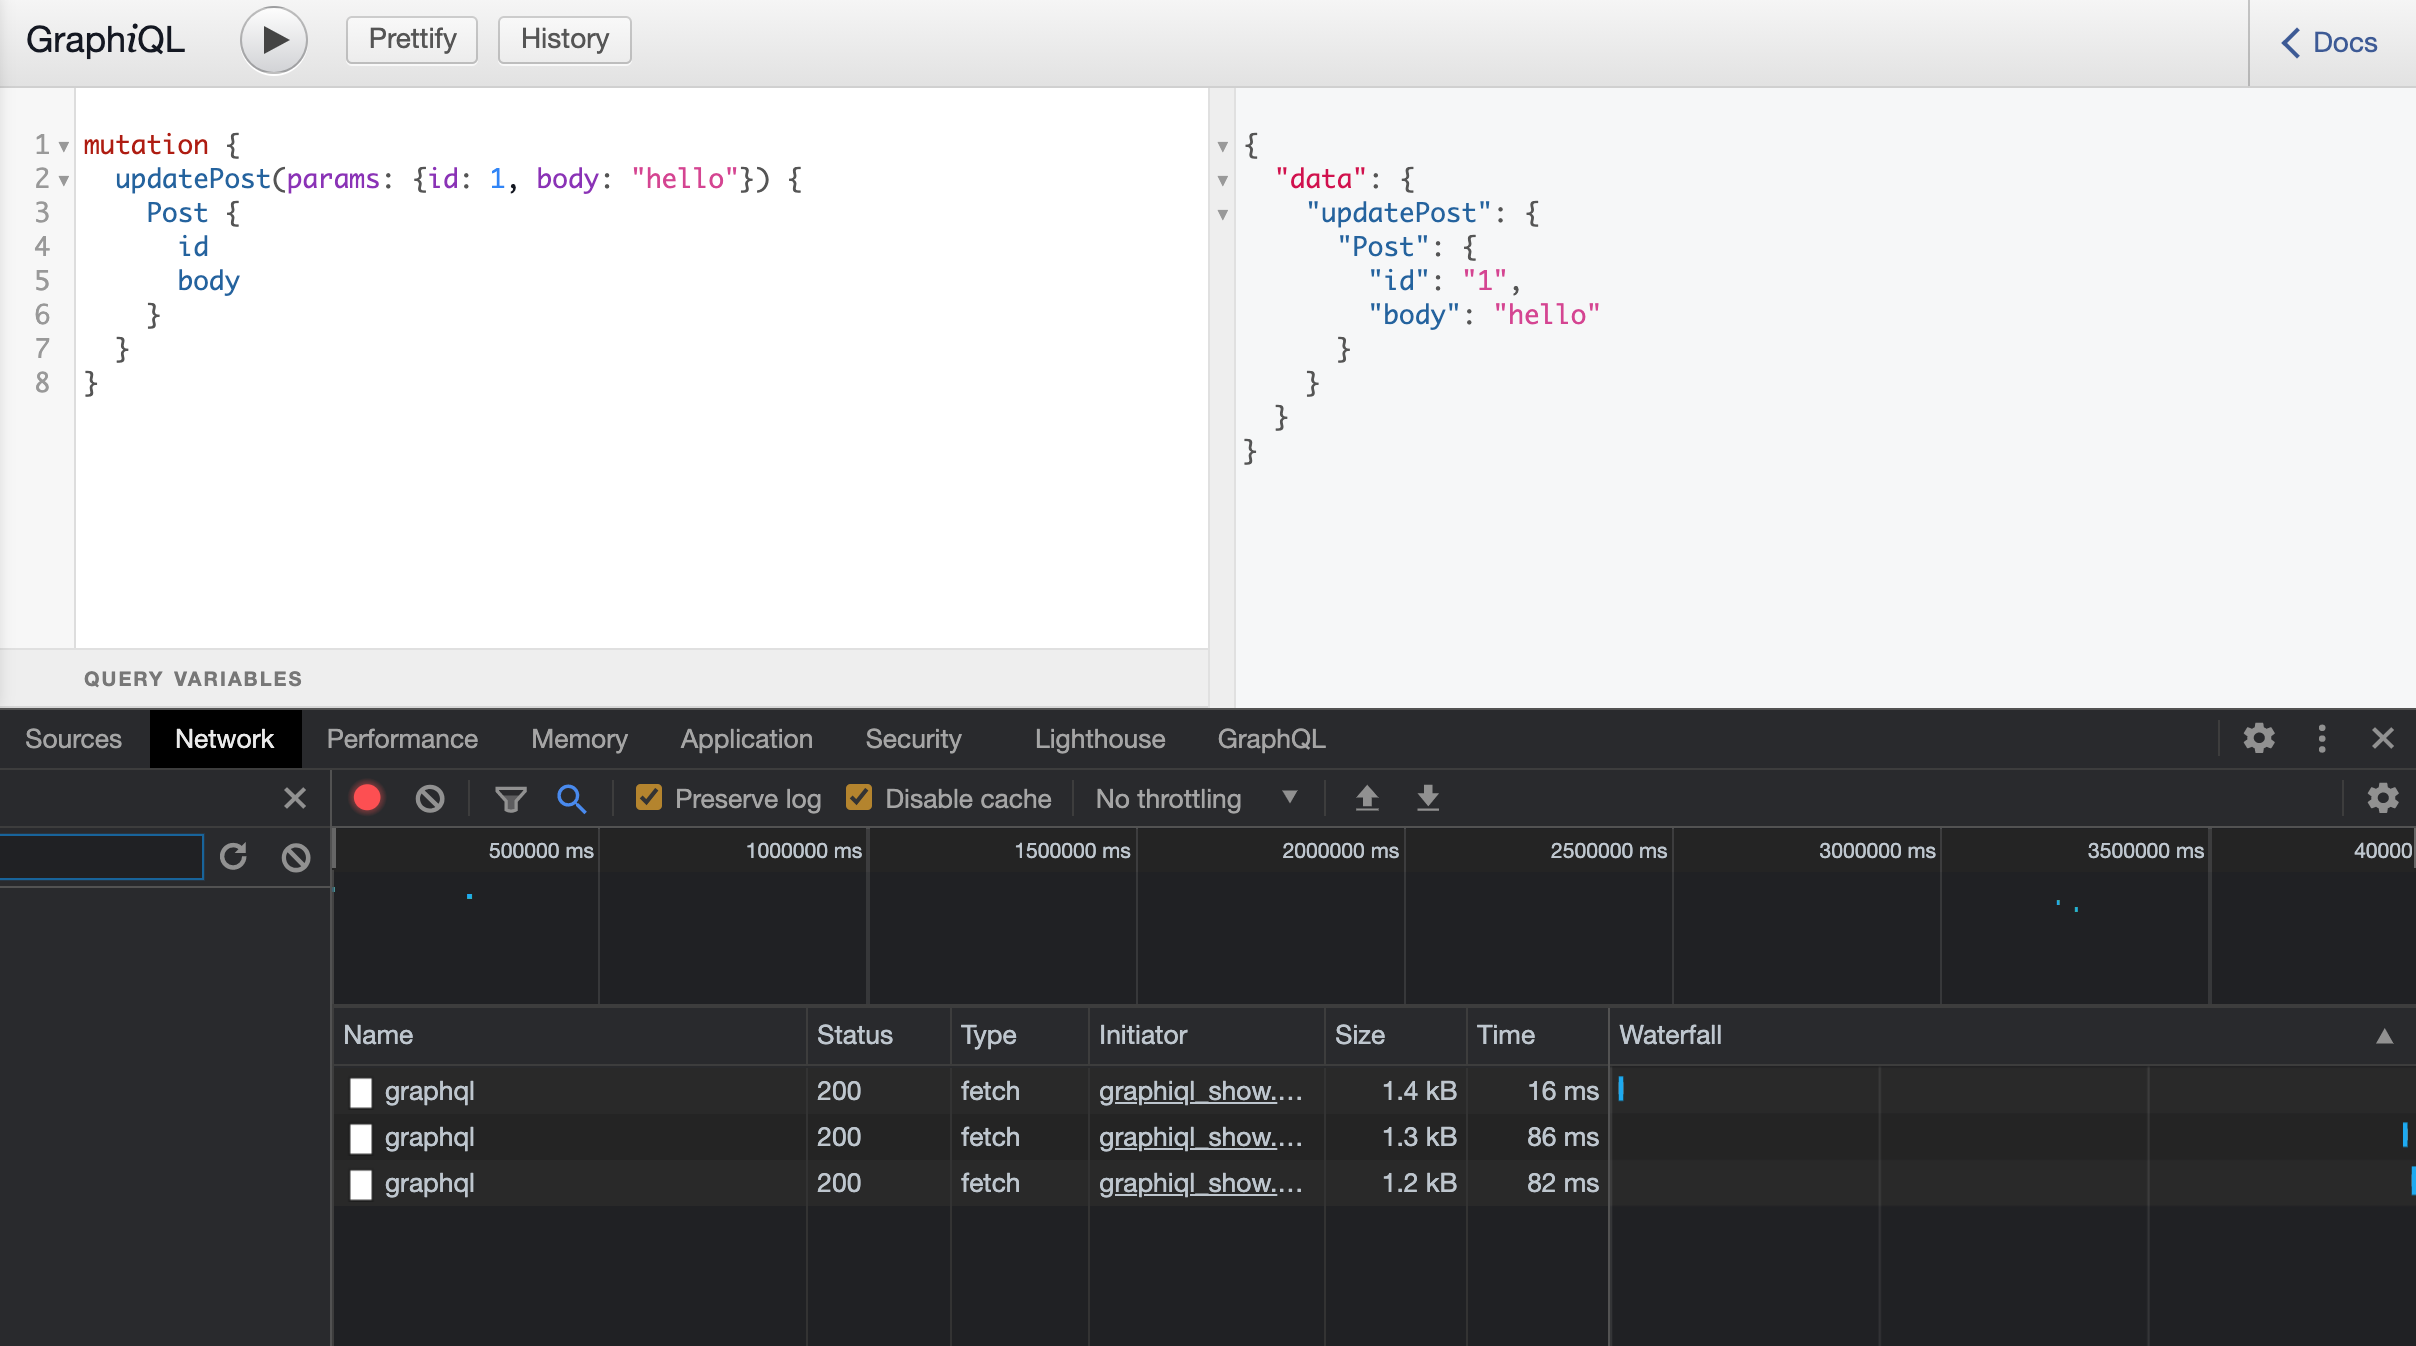Click the "body" key in the response

coord(1414,315)
